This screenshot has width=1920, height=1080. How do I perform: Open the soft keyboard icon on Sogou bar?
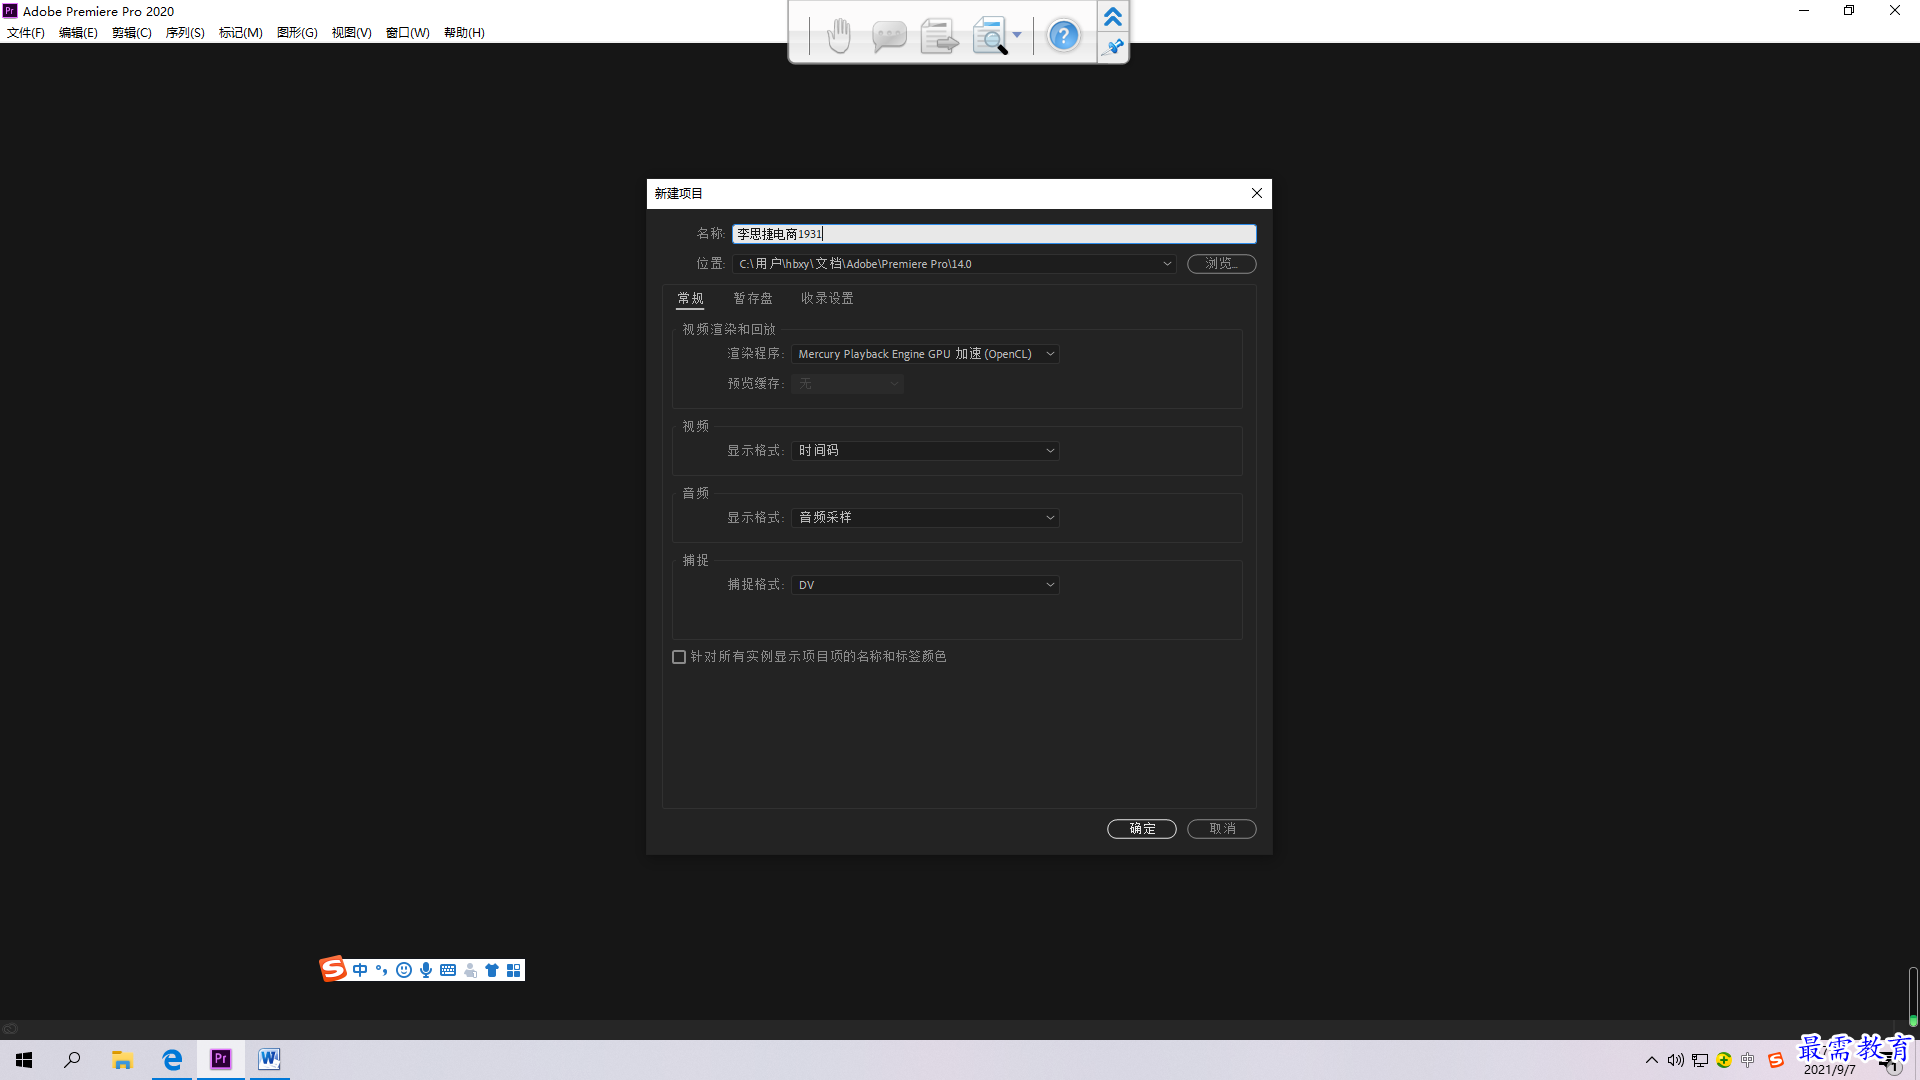[x=448, y=970]
